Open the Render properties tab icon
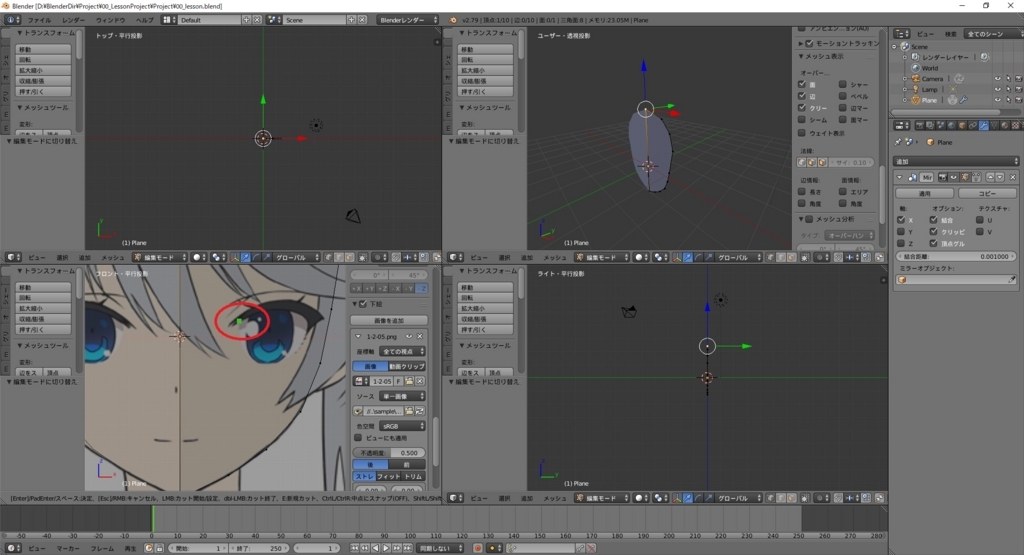The height and width of the screenshot is (555, 1024). click(920, 125)
